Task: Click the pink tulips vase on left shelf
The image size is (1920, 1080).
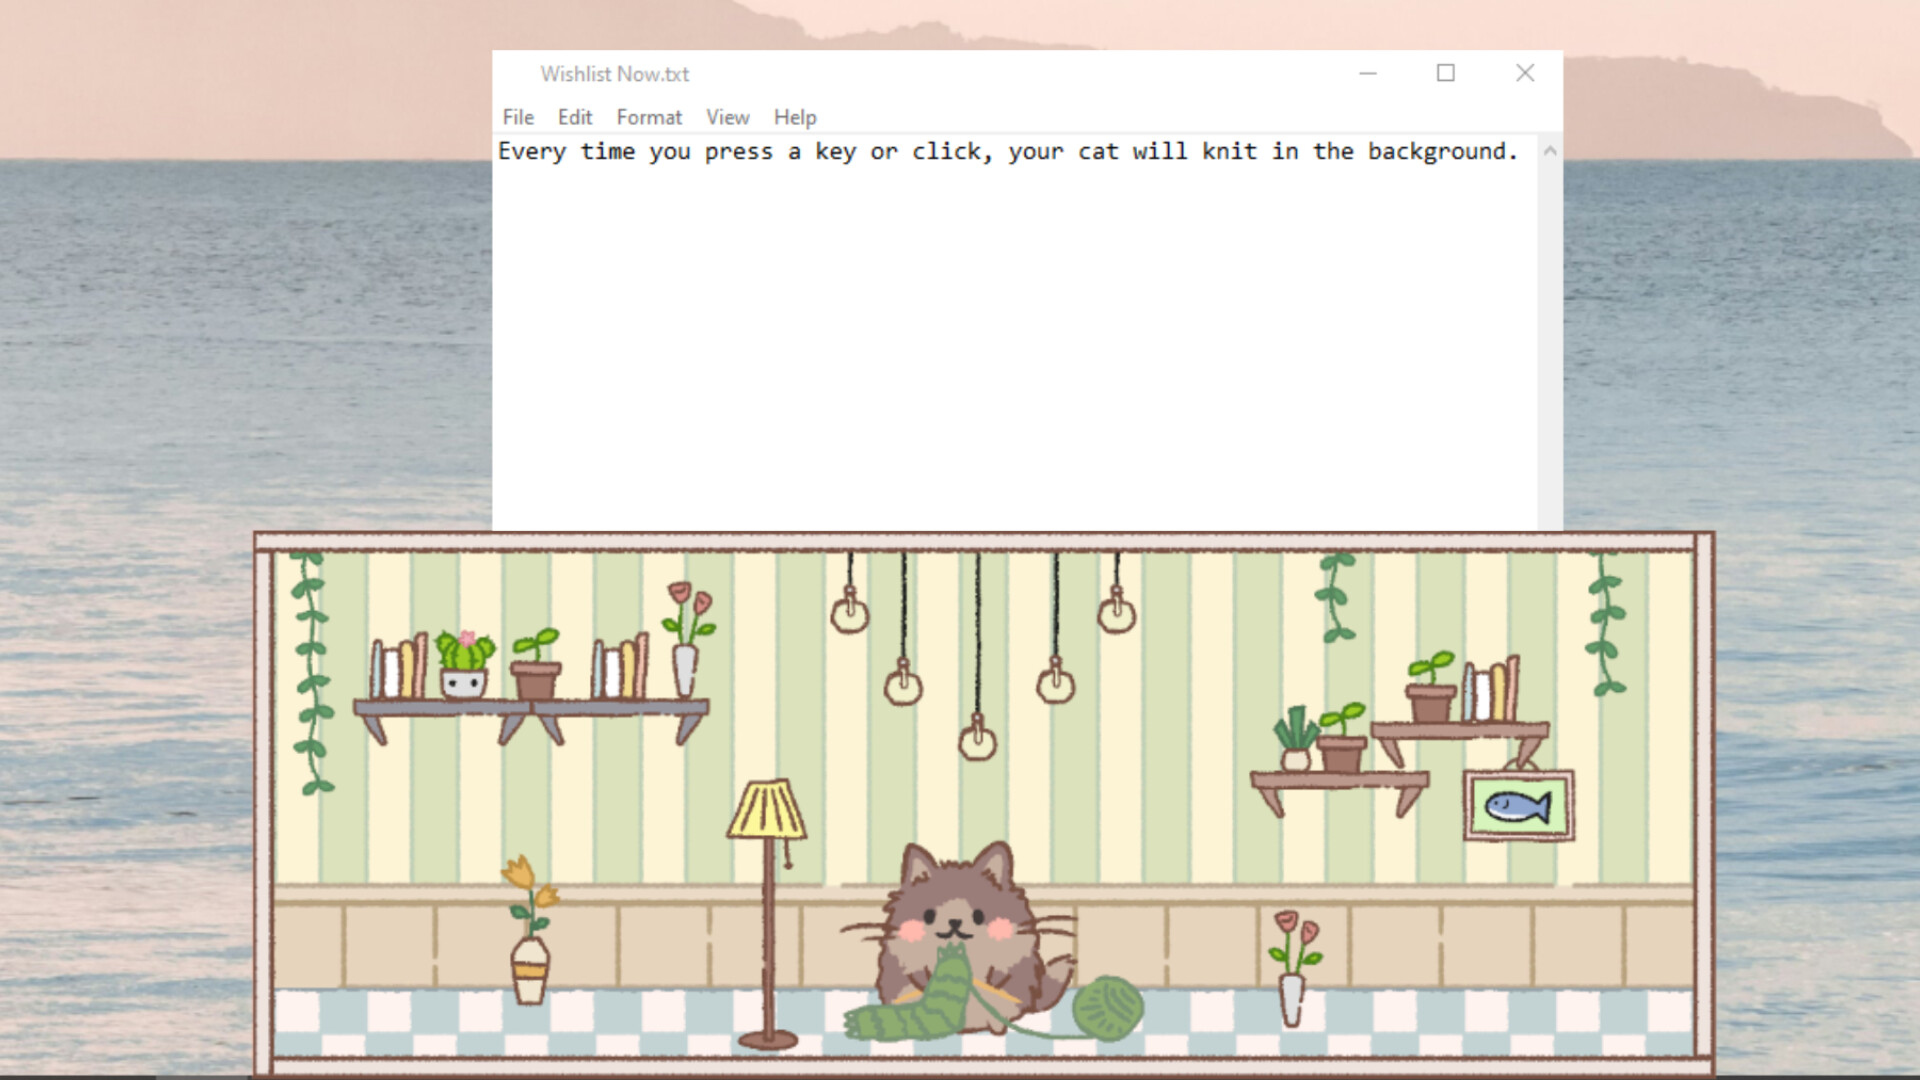Action: (688, 639)
